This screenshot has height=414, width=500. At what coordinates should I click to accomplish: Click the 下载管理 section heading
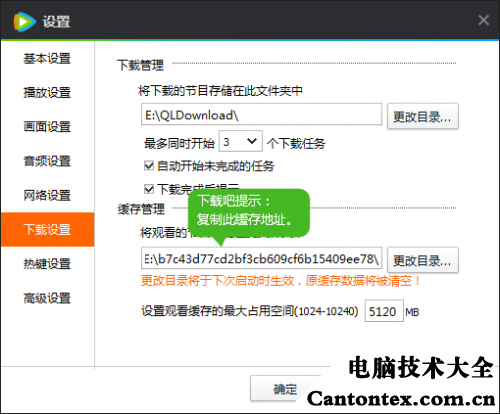[140, 65]
